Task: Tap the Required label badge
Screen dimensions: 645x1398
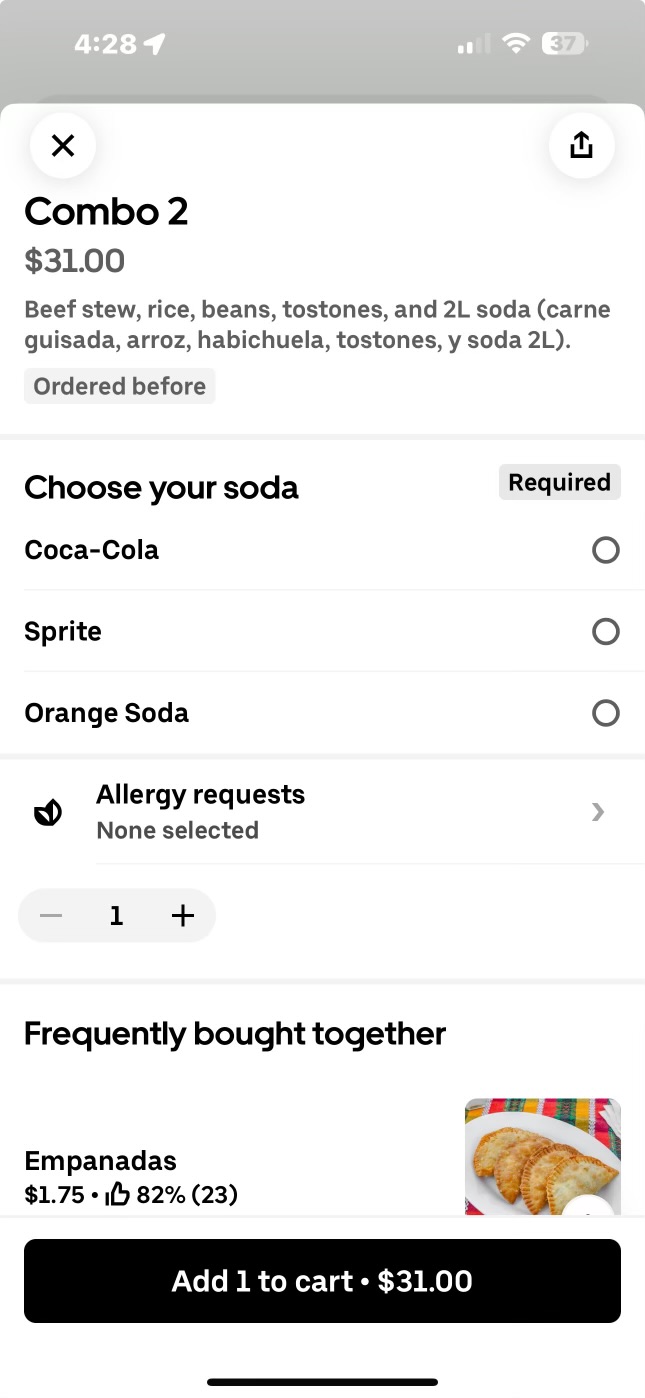Action: 559,483
